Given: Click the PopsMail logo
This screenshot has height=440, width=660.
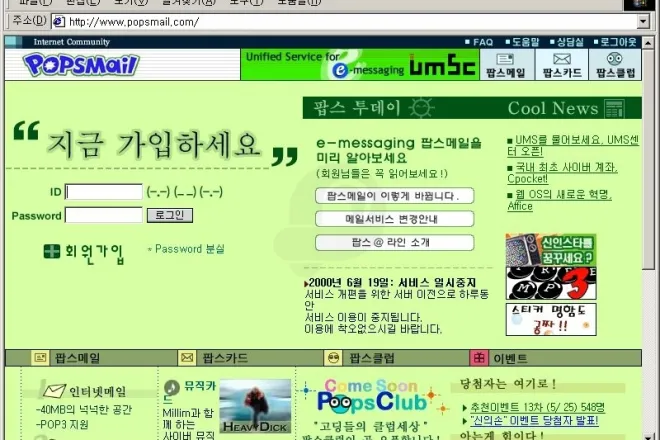Looking at the screenshot, I should (x=81, y=65).
